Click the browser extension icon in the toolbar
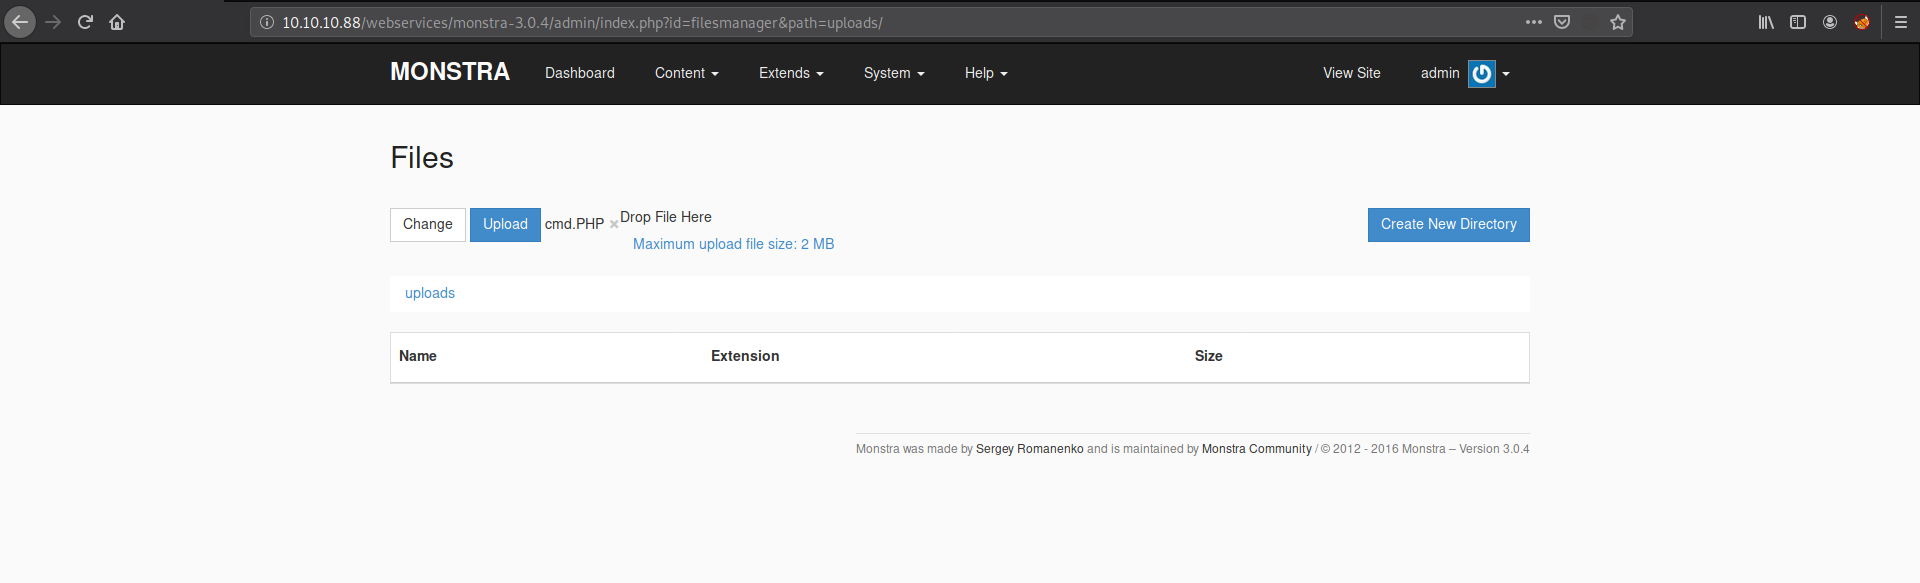1920x583 pixels. 1862,22
